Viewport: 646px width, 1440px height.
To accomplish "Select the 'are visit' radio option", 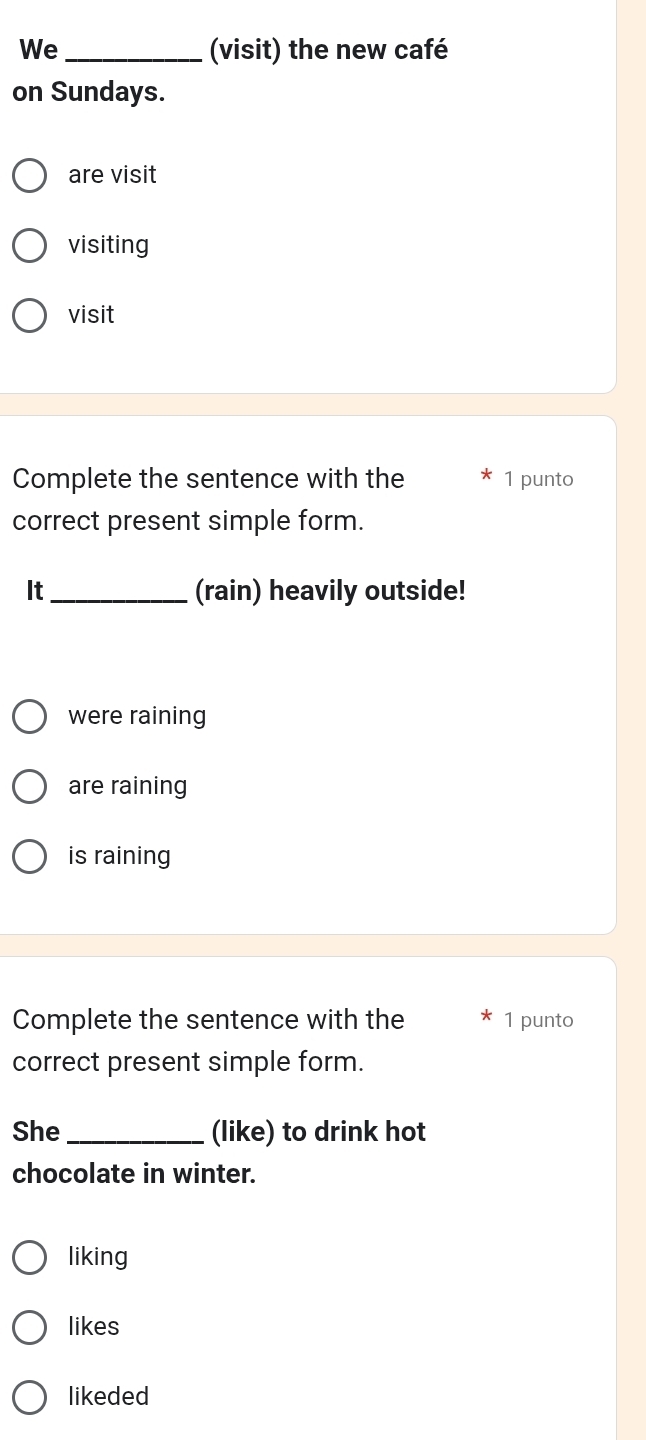I will click(30, 175).
